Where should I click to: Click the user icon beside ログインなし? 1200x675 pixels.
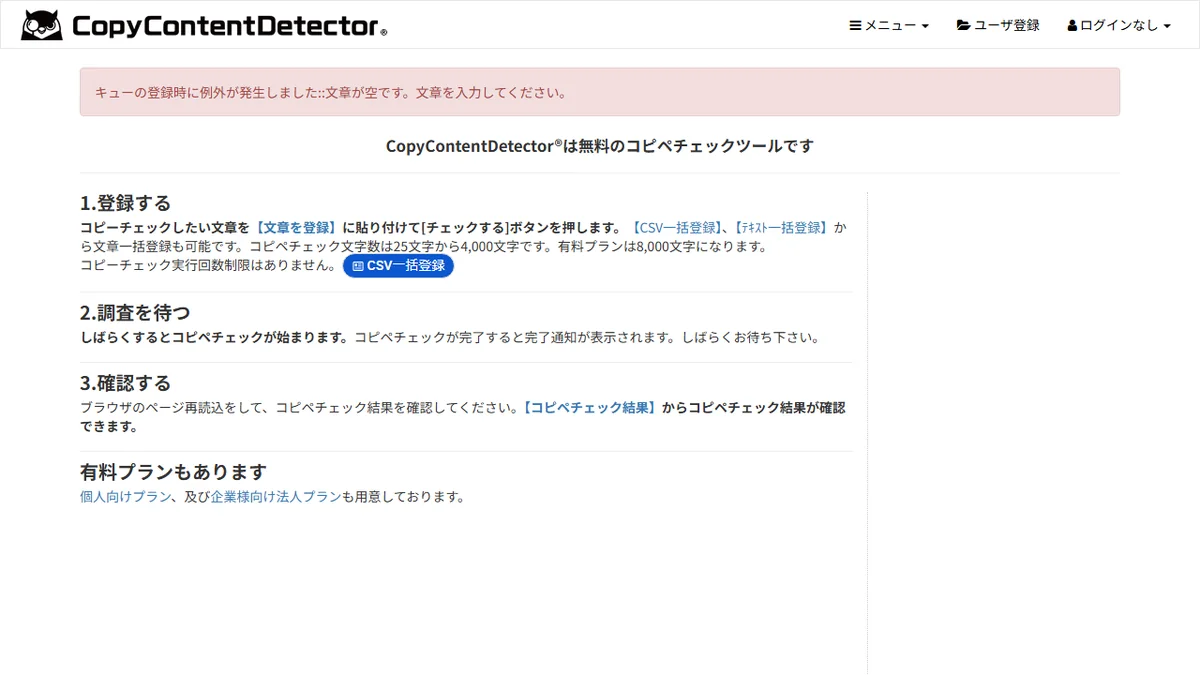click(x=1073, y=25)
